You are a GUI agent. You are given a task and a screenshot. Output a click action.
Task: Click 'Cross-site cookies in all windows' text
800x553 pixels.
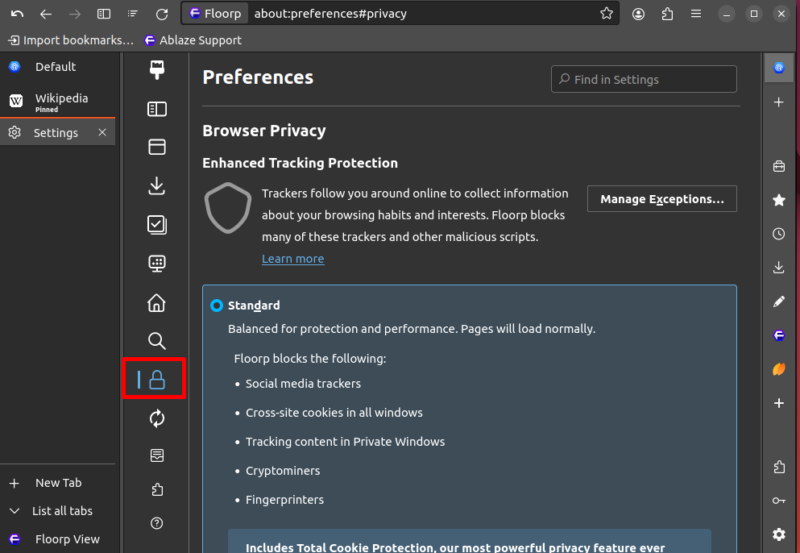click(334, 413)
